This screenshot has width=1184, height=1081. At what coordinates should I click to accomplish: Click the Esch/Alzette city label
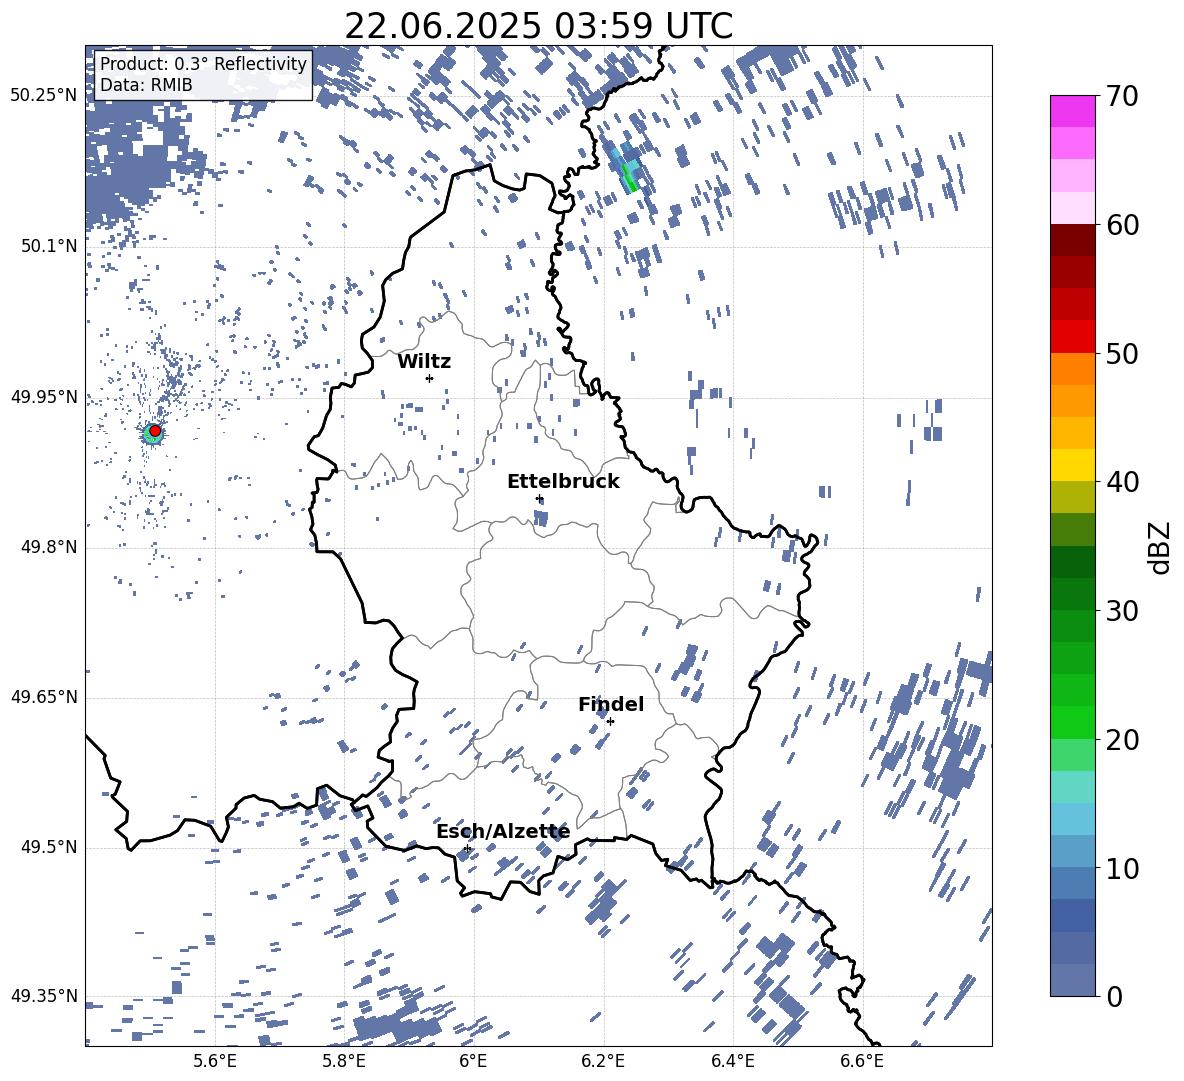[x=503, y=832]
